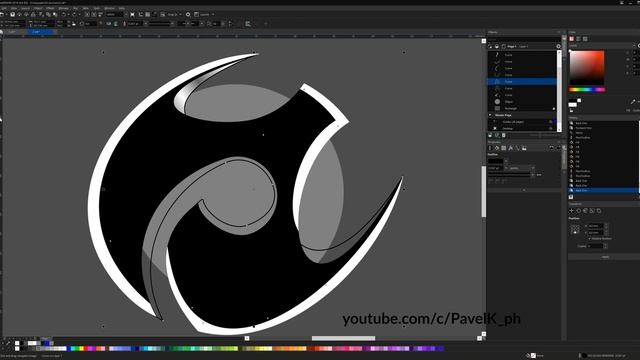
Task: Click the Print icon in standard toolbar
Action: (x=33, y=14)
